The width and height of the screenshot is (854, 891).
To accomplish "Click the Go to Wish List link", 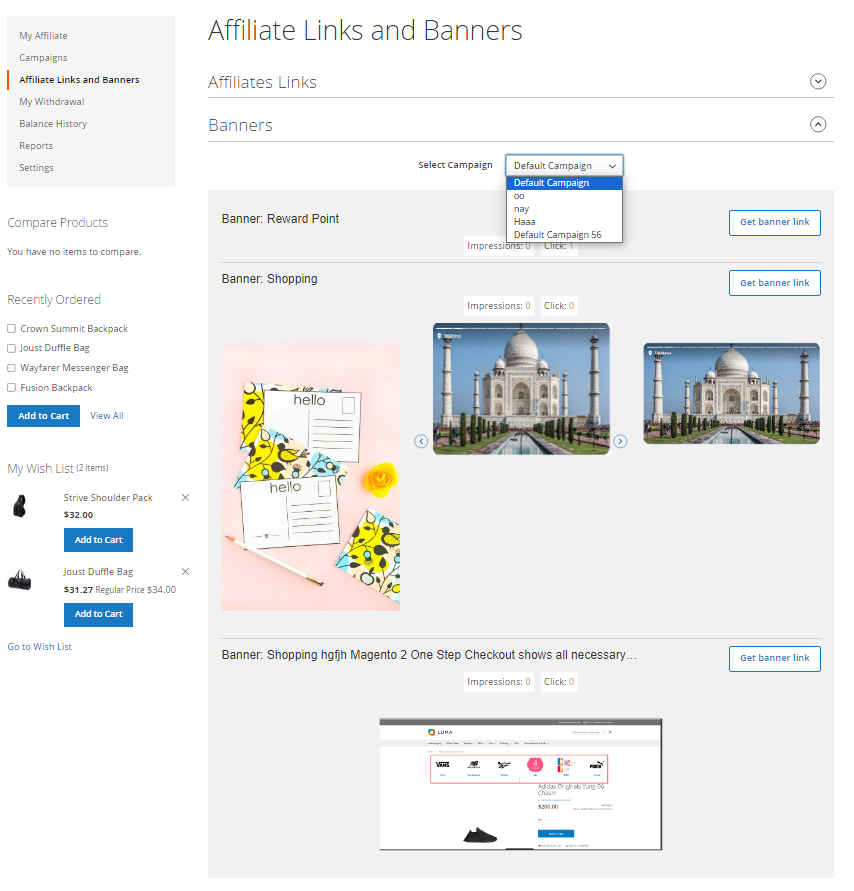I will coord(40,647).
